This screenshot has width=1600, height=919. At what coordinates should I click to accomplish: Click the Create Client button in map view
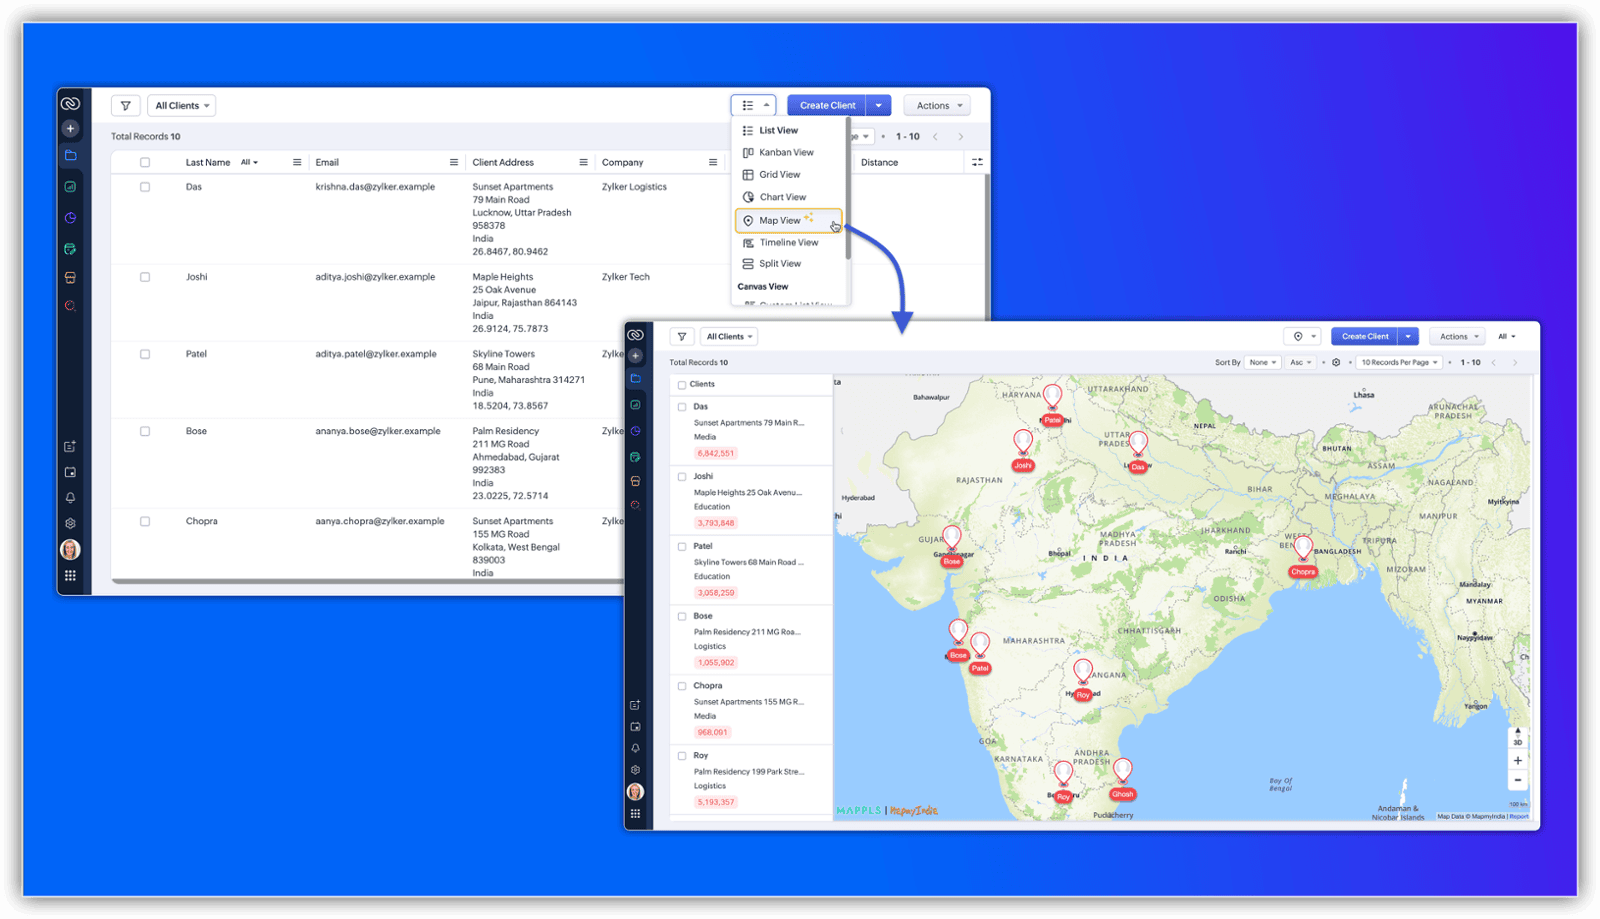coord(1364,337)
